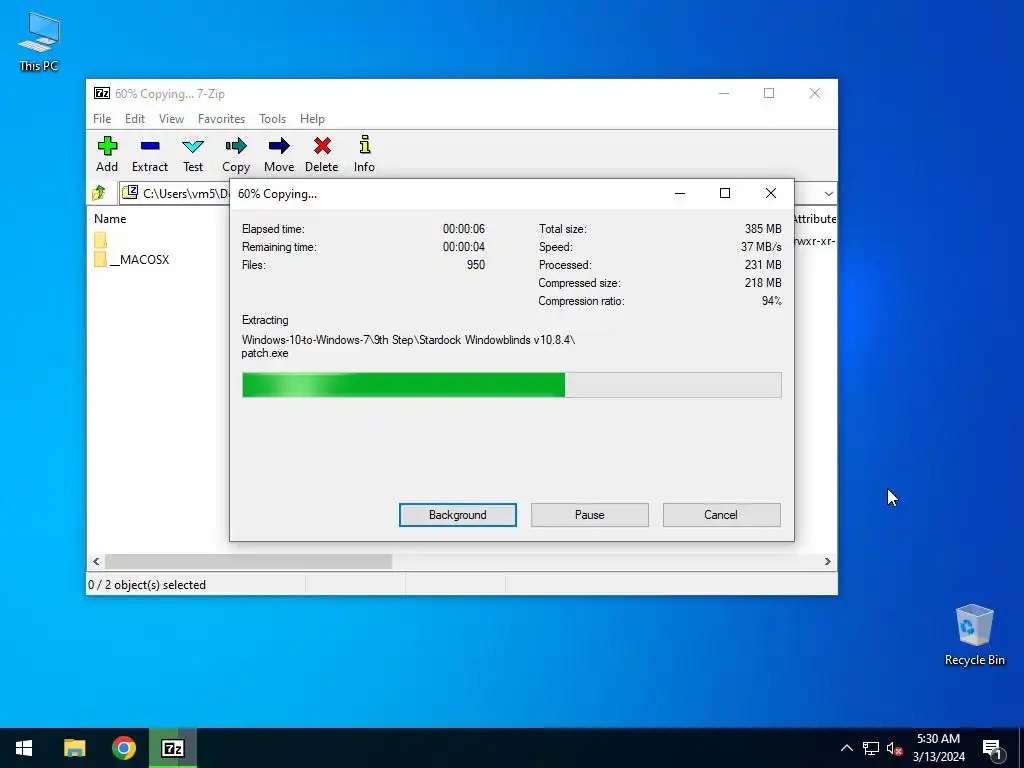Open the Tools menu
Viewport: 1024px width, 768px height.
pyautogui.click(x=272, y=119)
